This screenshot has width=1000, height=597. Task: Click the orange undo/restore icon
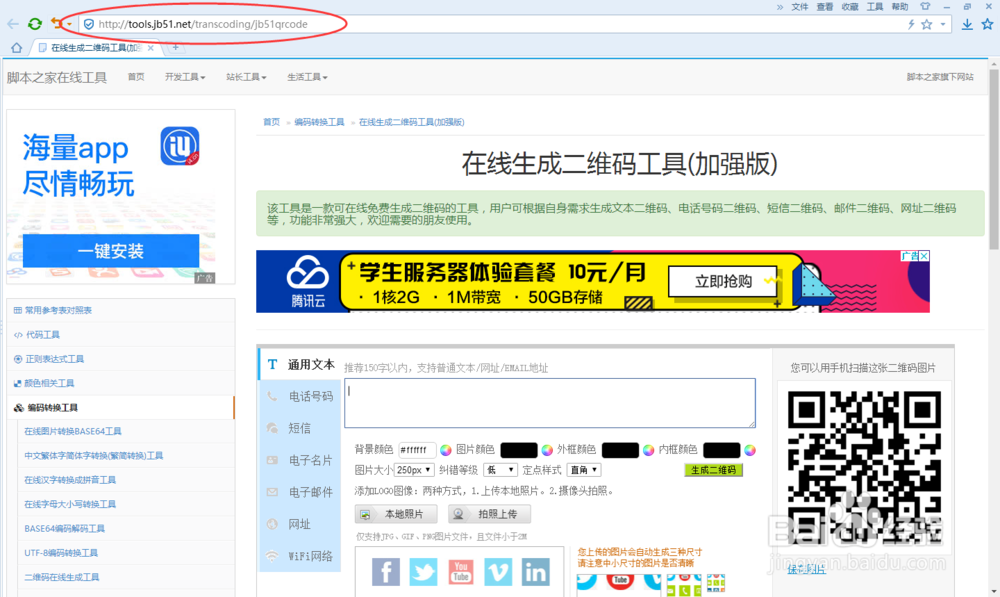tap(56, 24)
